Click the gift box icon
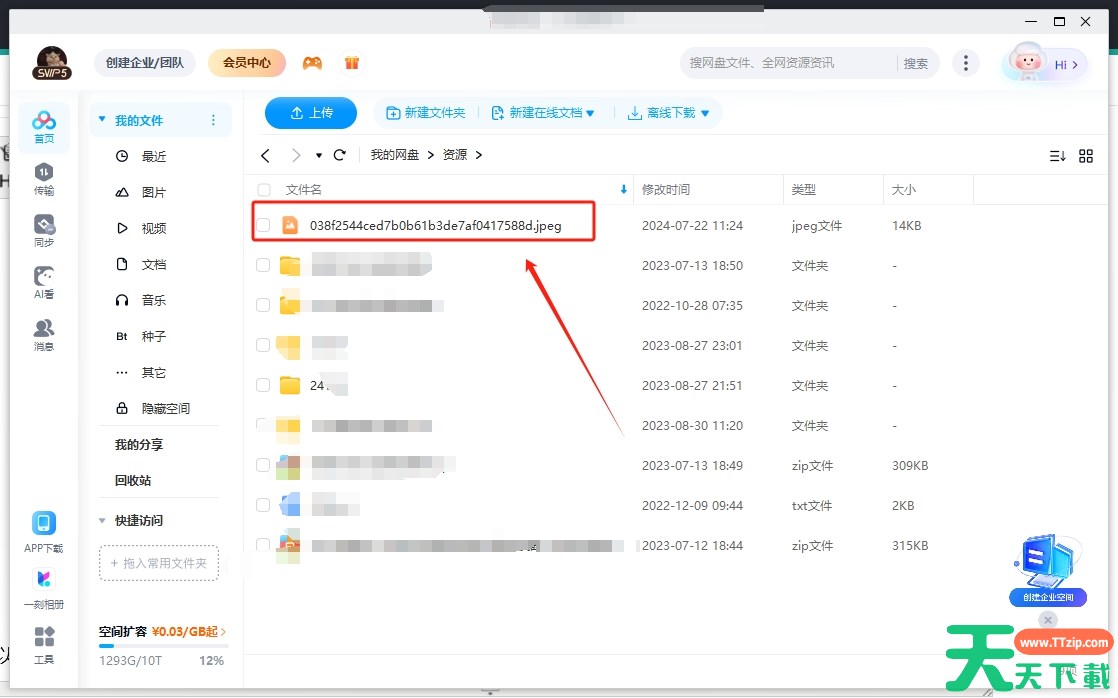 (351, 63)
